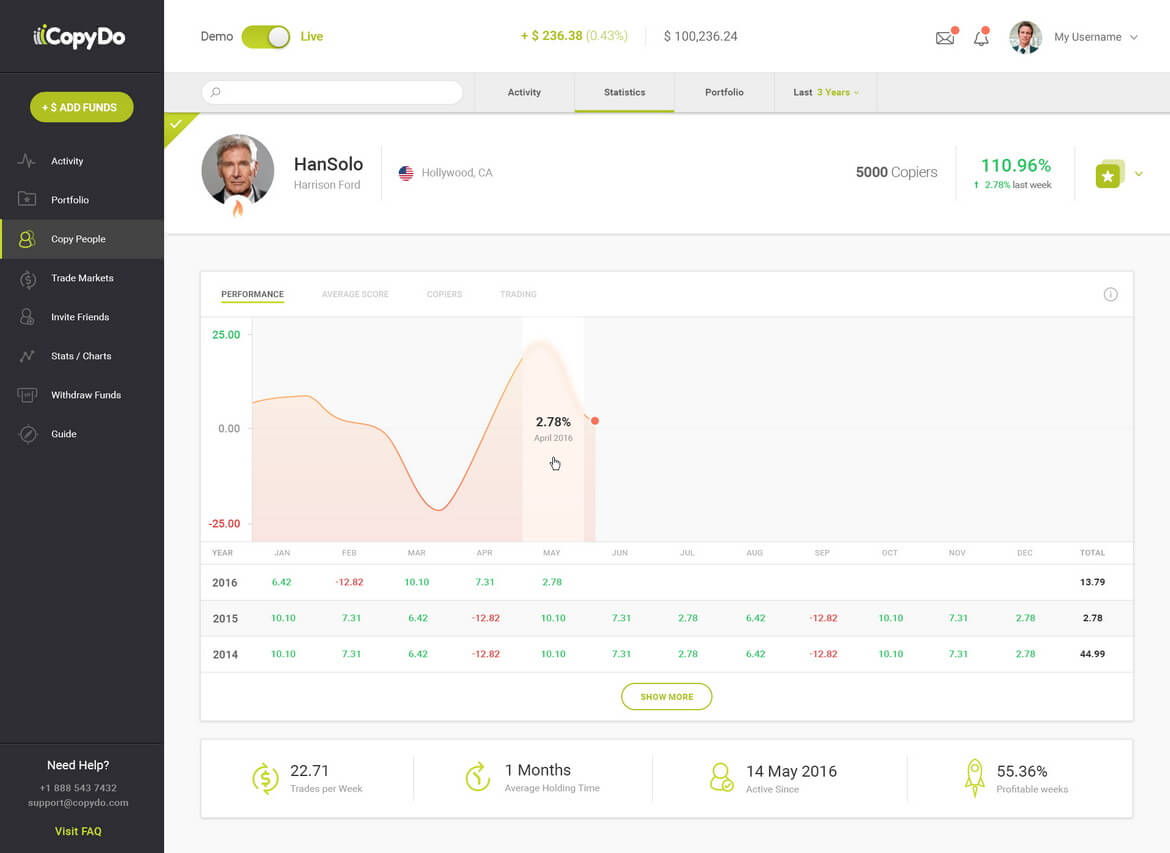Viewport: 1170px width, 853px height.
Task: Expand the My Username dropdown
Action: pyautogui.click(x=1095, y=37)
